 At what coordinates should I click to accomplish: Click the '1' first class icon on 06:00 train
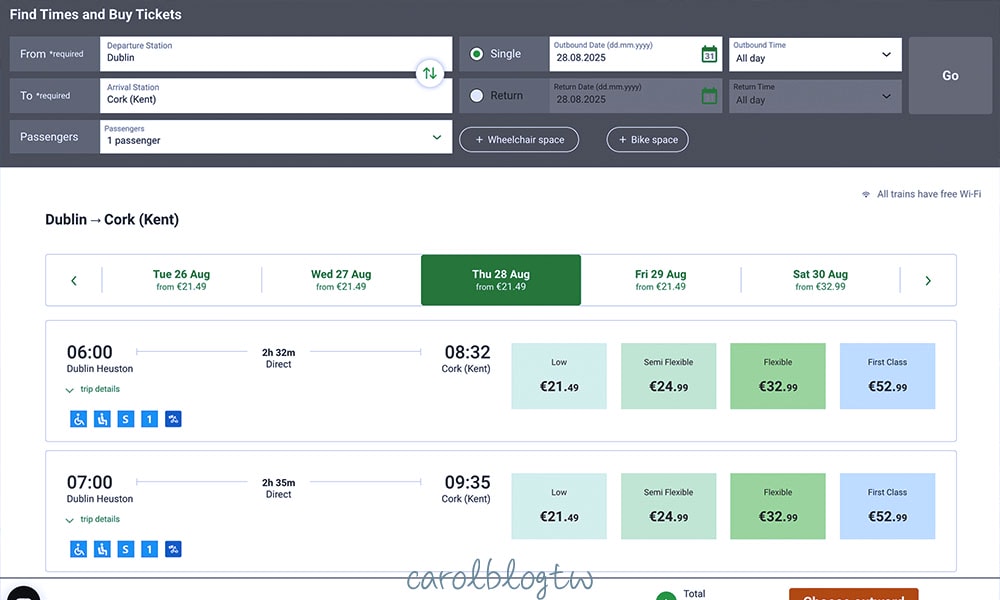[x=149, y=419]
